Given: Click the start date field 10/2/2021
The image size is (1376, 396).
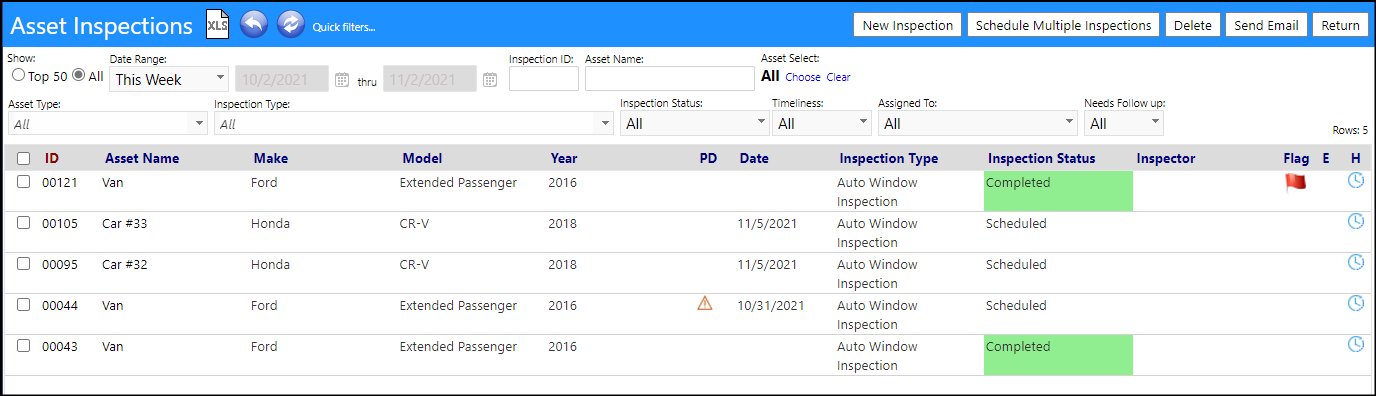Looking at the screenshot, I should [282, 79].
